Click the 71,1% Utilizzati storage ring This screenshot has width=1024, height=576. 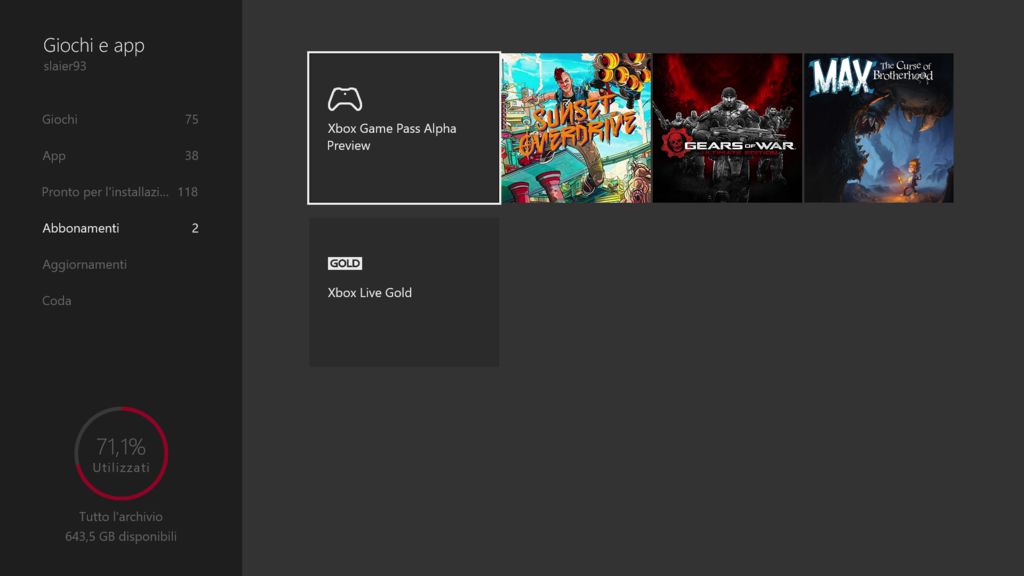(x=121, y=453)
